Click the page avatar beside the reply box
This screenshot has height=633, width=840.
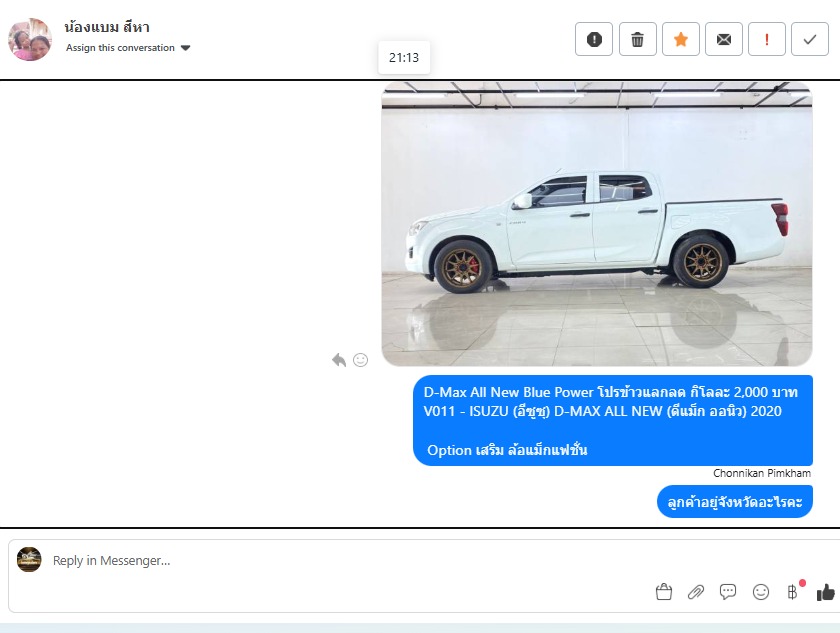(29, 560)
